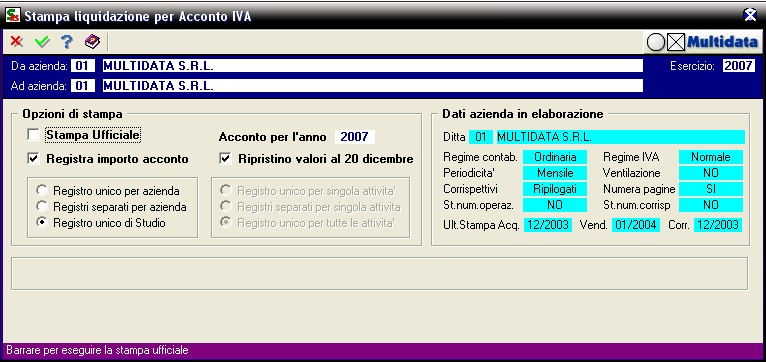Click the red X cancel toolbar icon
766x362 pixels.
click(x=17, y=42)
